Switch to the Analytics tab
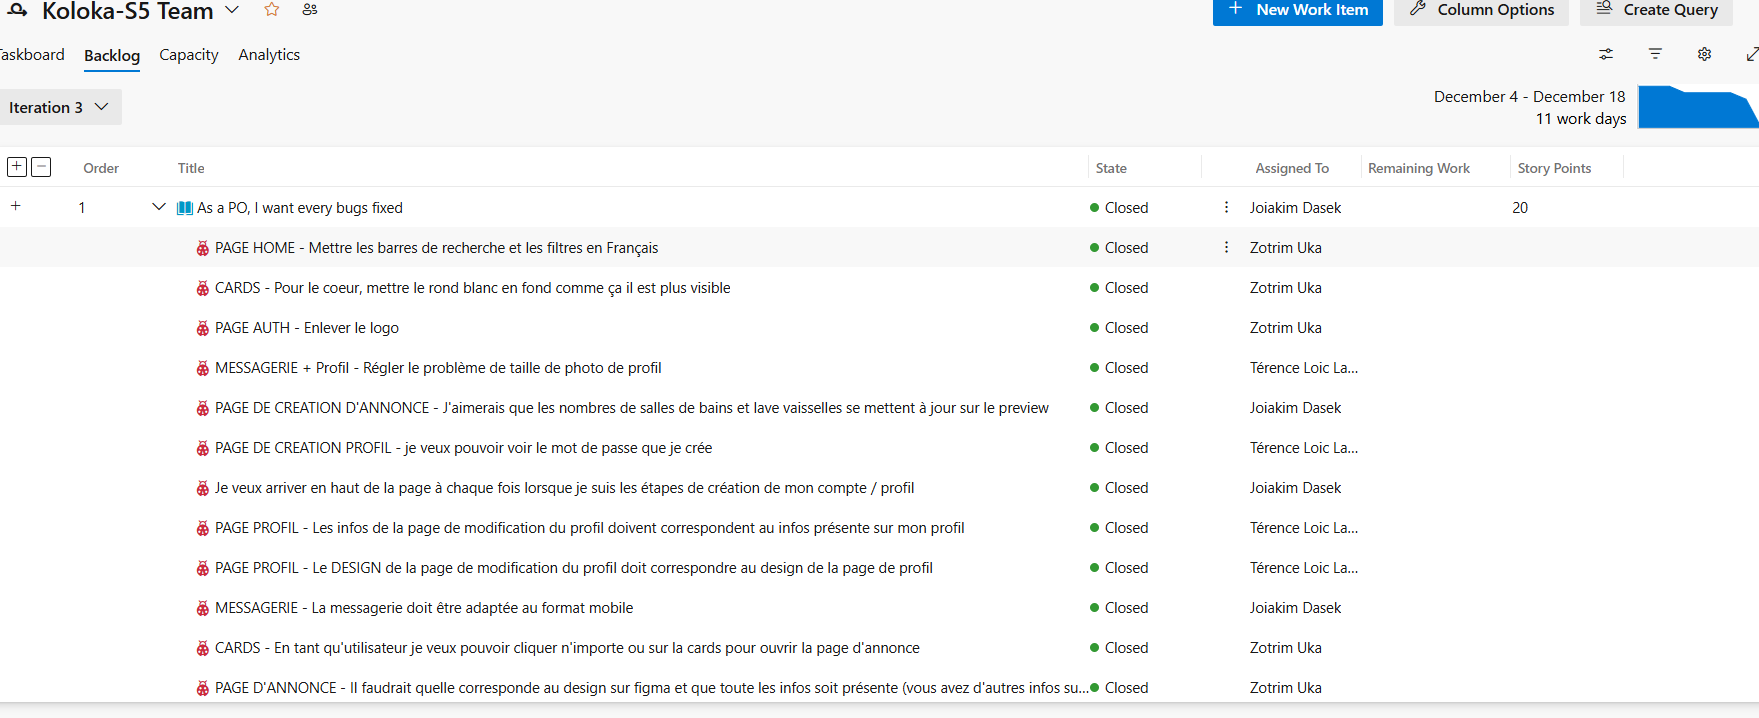 click(269, 55)
